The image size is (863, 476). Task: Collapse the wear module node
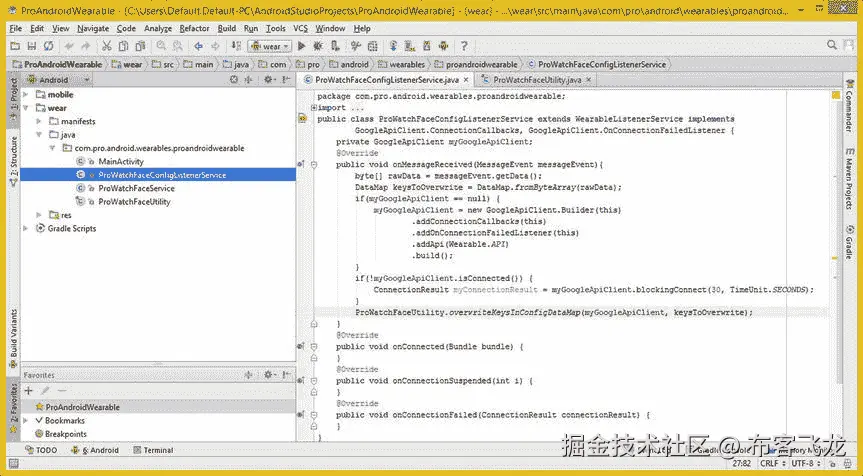[25, 108]
